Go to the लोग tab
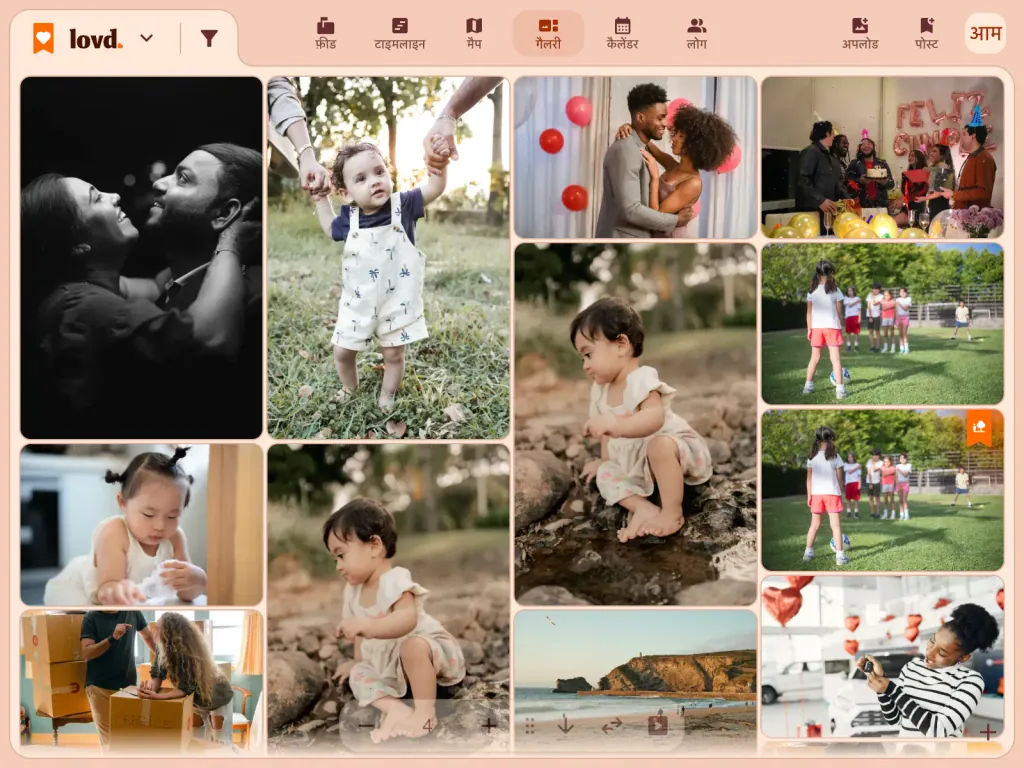The width and height of the screenshot is (1024, 768). coord(697,34)
